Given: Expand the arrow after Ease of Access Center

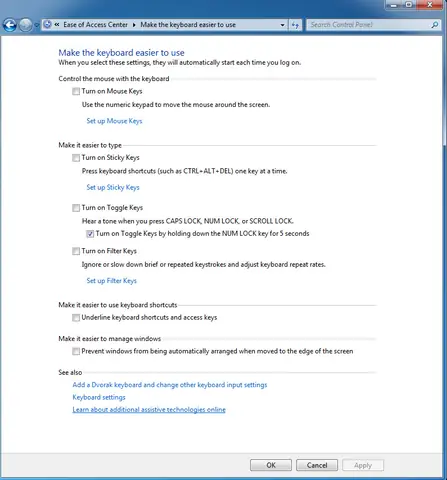Looking at the screenshot, I should tap(134, 25).
